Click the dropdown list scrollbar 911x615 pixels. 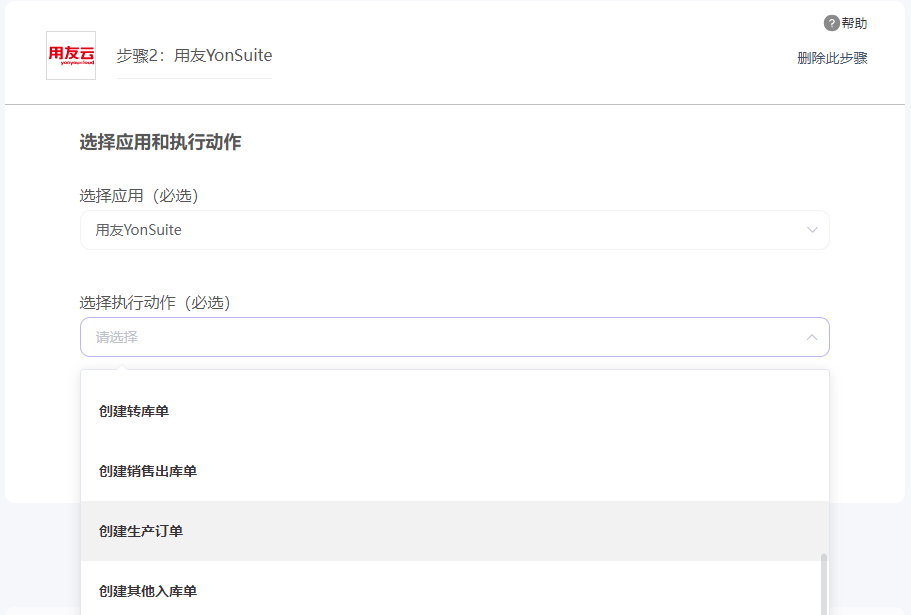(x=823, y=584)
